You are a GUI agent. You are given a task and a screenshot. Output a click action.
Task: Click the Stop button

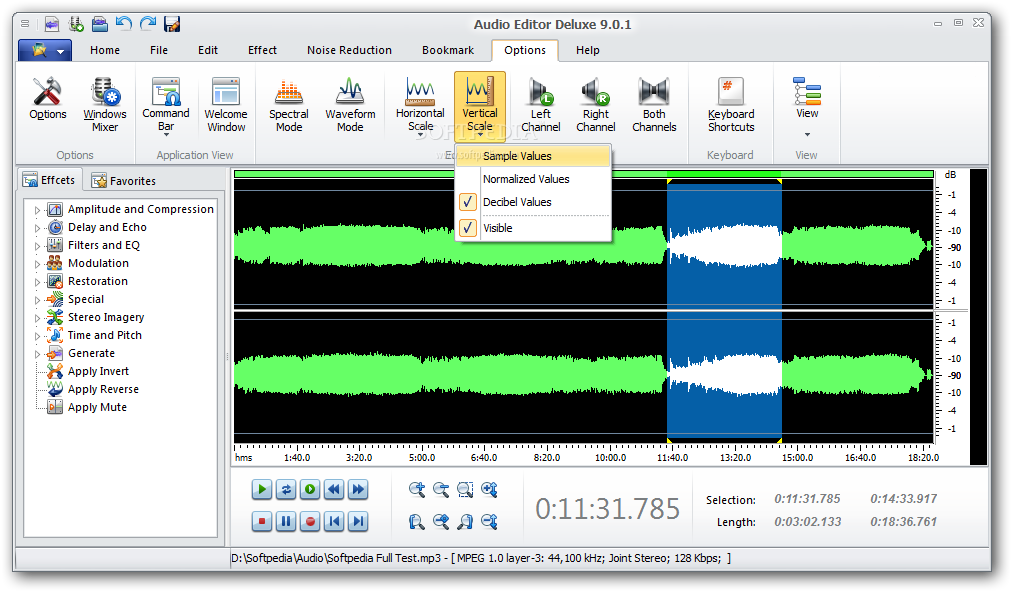[x=262, y=521]
